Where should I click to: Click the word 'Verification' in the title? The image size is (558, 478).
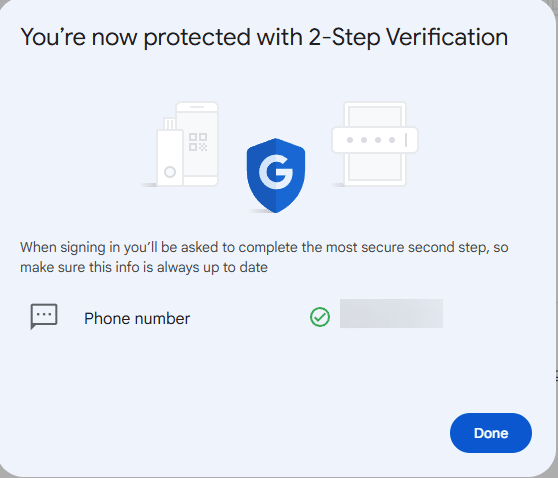447,37
